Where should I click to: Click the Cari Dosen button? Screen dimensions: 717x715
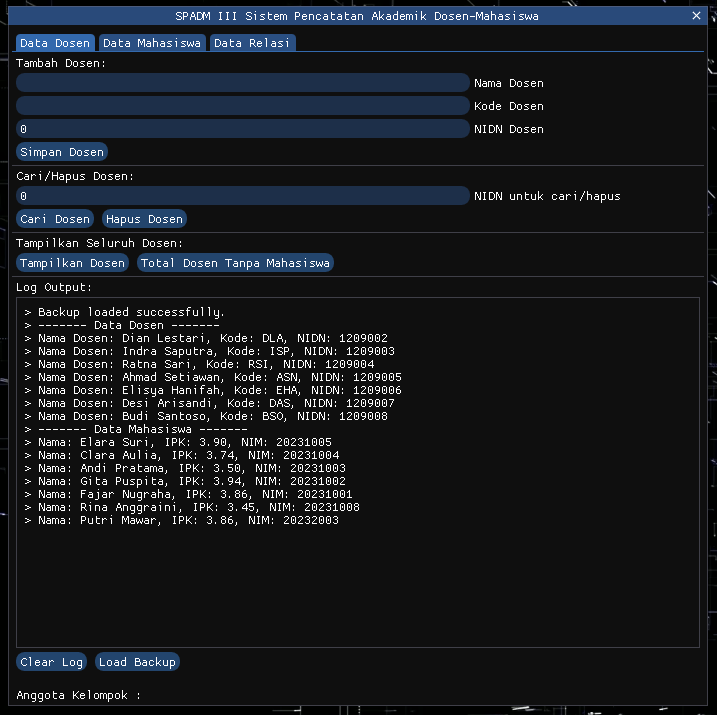pyautogui.click(x=55, y=219)
